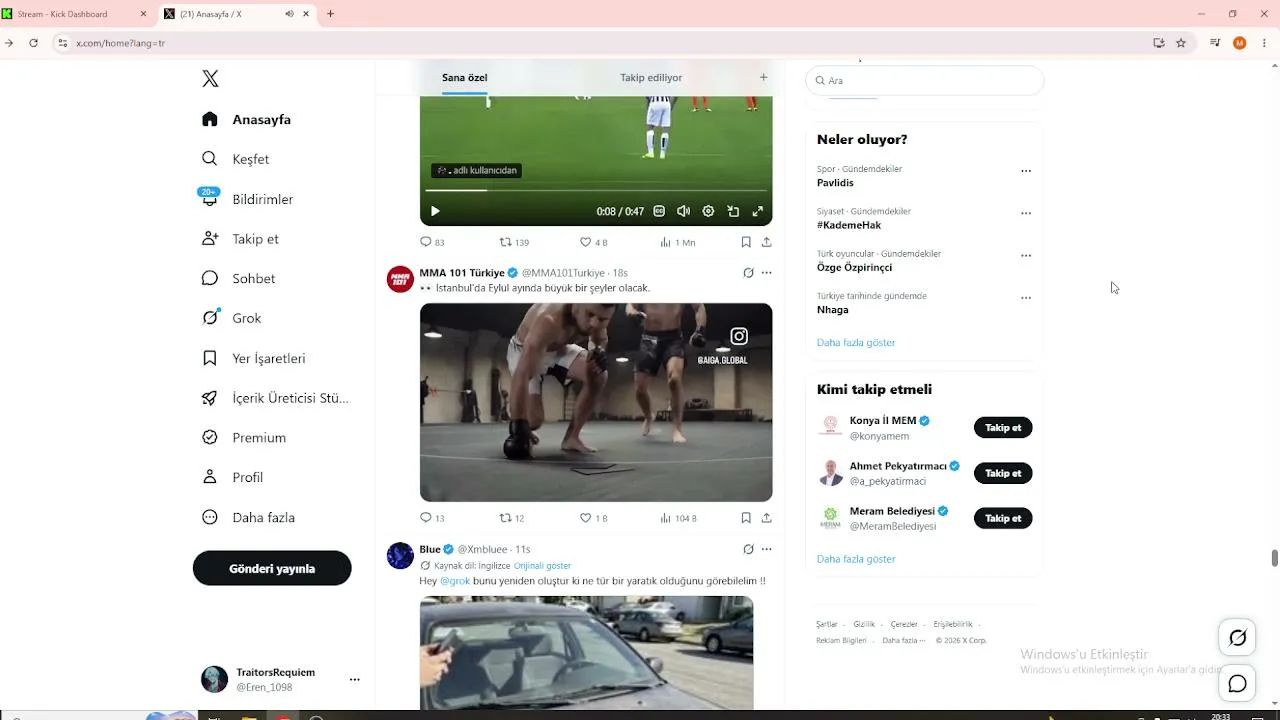View the 104 B views analytics
This screenshot has width=1280, height=720.
tap(679, 518)
